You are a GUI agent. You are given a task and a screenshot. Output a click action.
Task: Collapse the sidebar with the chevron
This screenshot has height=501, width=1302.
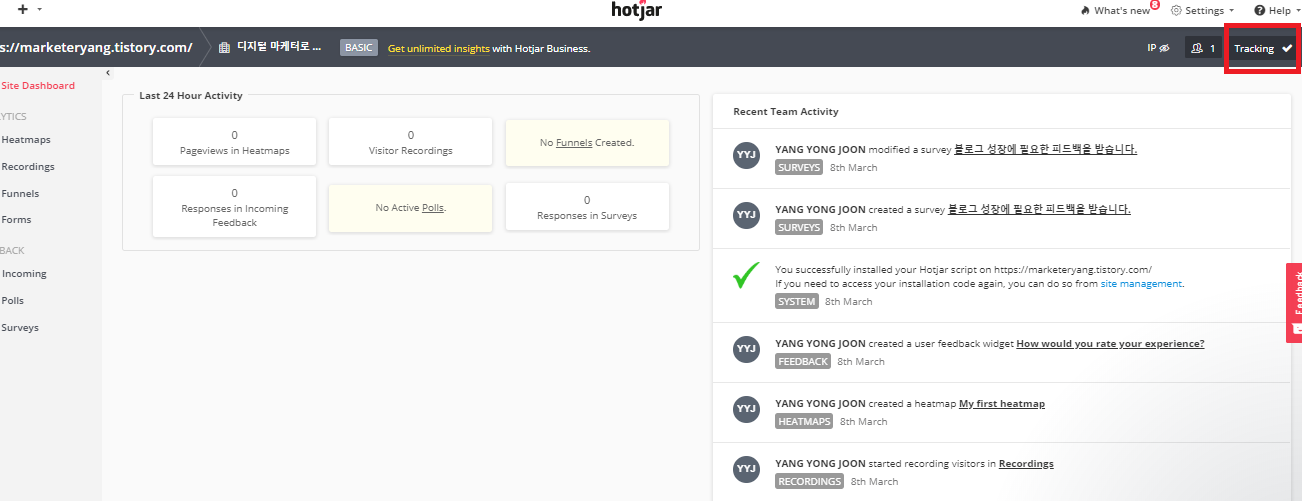point(108,73)
